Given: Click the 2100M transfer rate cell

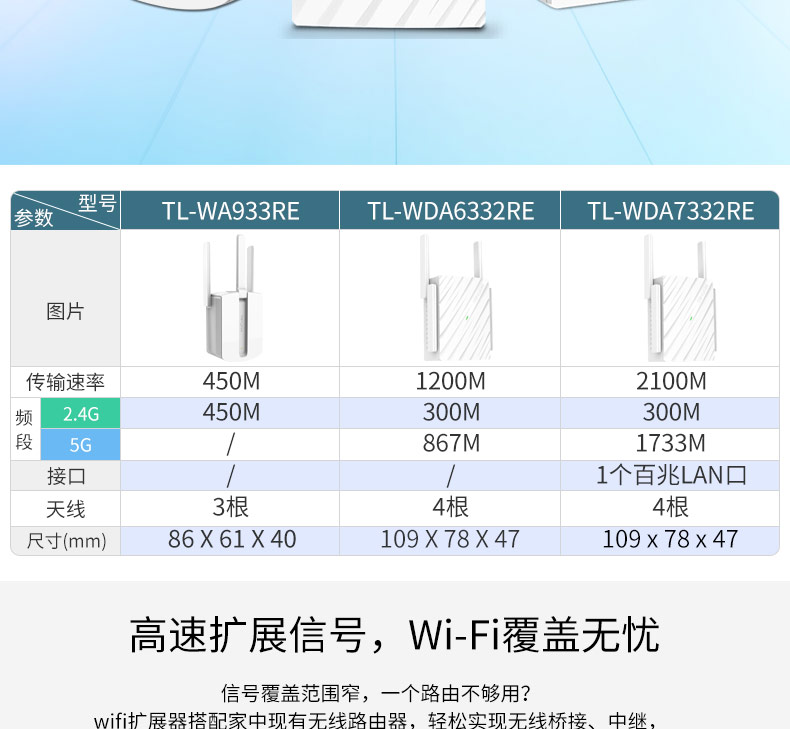Looking at the screenshot, I should point(671,381).
